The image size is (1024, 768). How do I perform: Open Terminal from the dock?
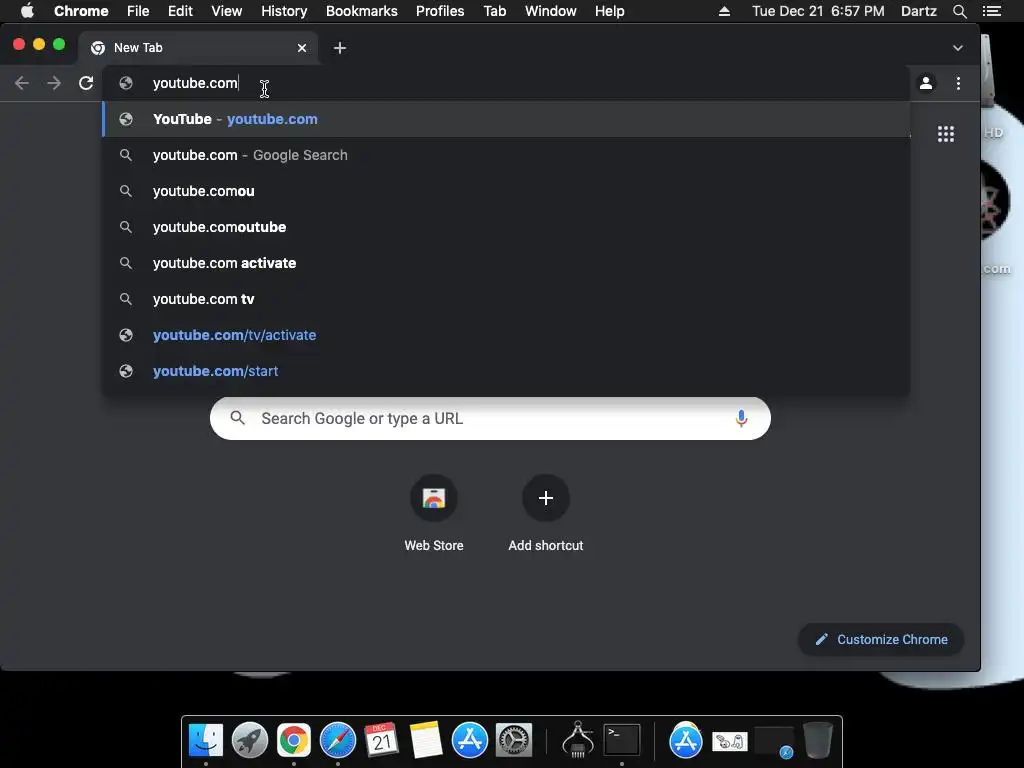(622, 740)
